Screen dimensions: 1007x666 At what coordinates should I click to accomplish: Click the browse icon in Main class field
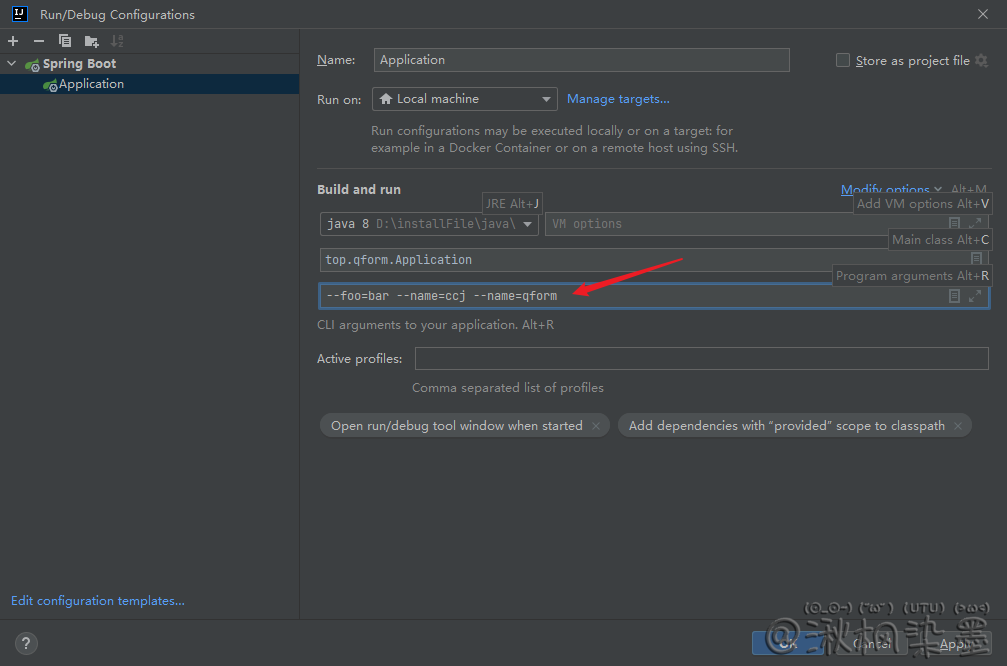point(976,259)
